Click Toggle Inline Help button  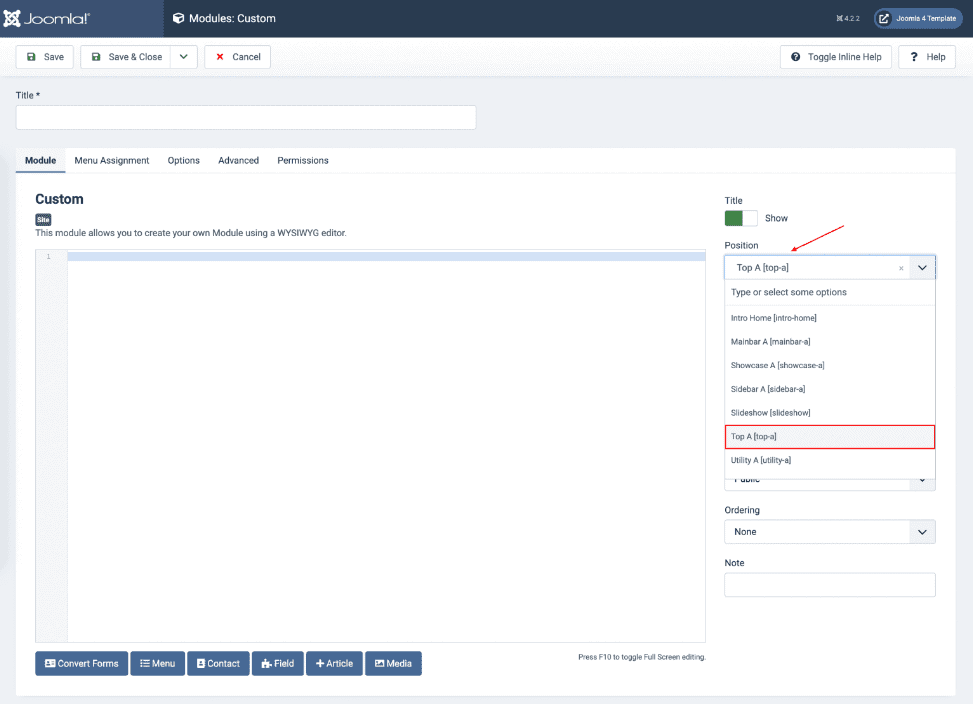click(x=835, y=57)
